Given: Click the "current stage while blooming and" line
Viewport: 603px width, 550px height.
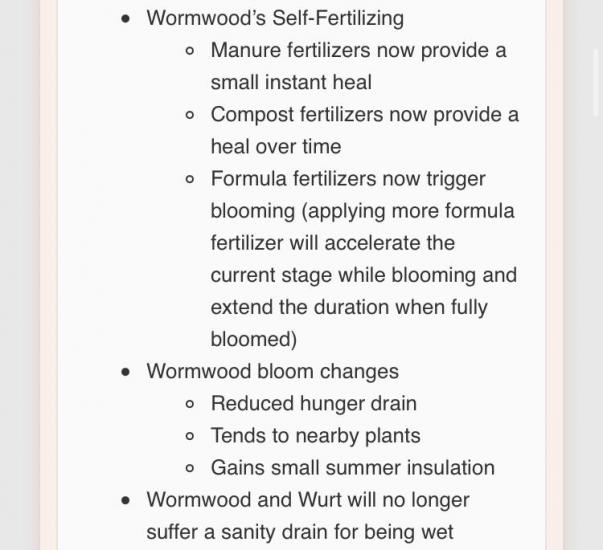Looking at the screenshot, I should tap(363, 275).
